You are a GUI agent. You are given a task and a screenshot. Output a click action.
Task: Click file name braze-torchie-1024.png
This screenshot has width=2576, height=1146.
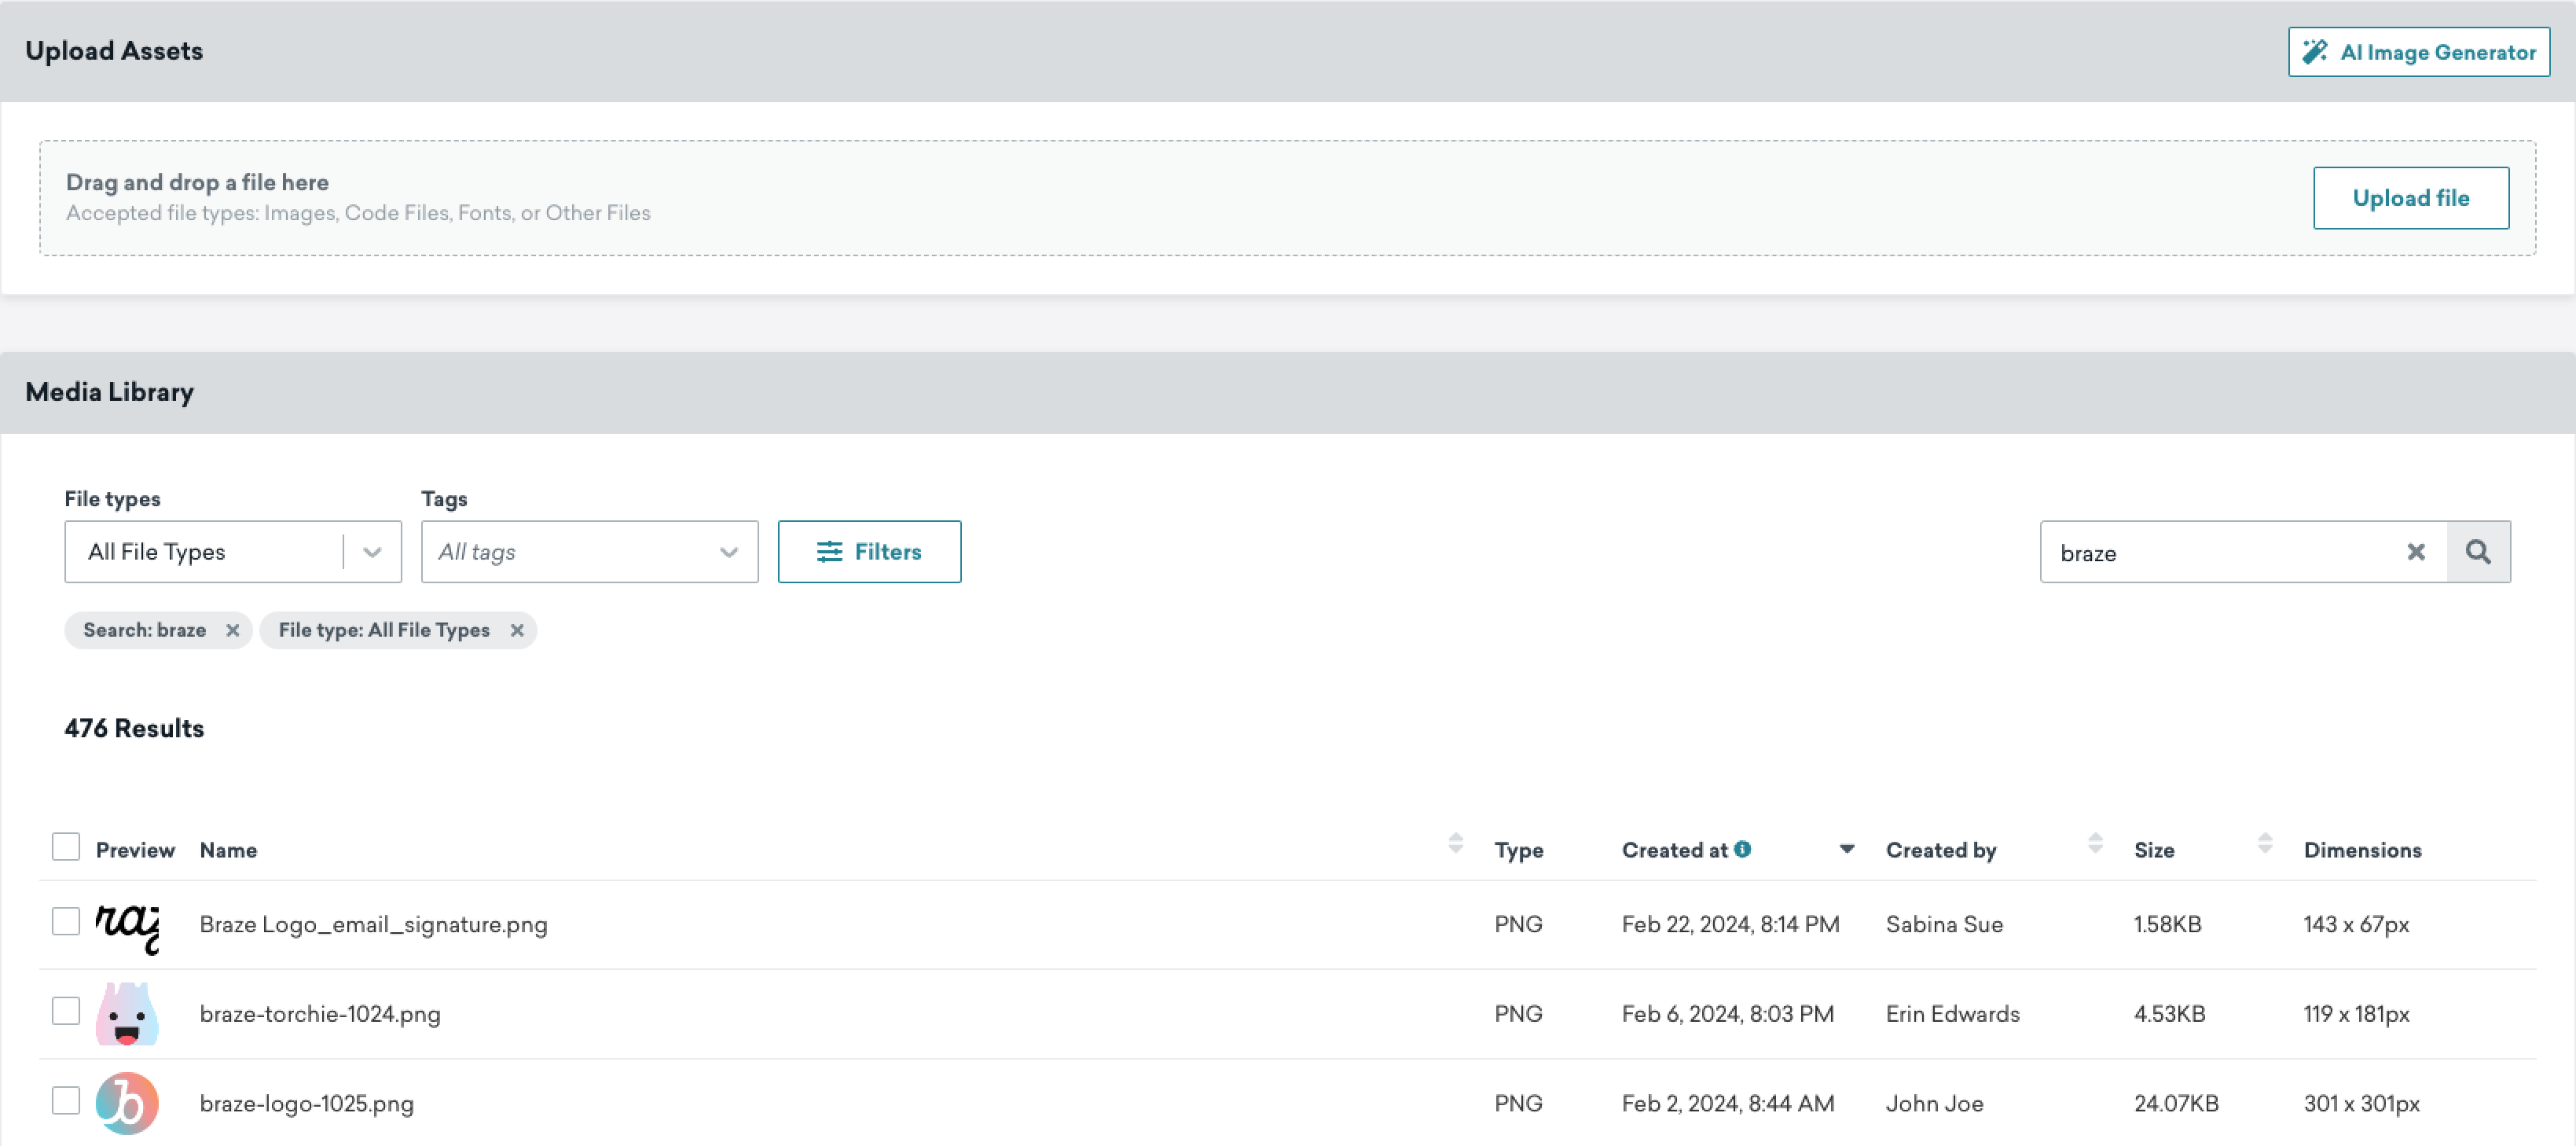(x=319, y=1014)
